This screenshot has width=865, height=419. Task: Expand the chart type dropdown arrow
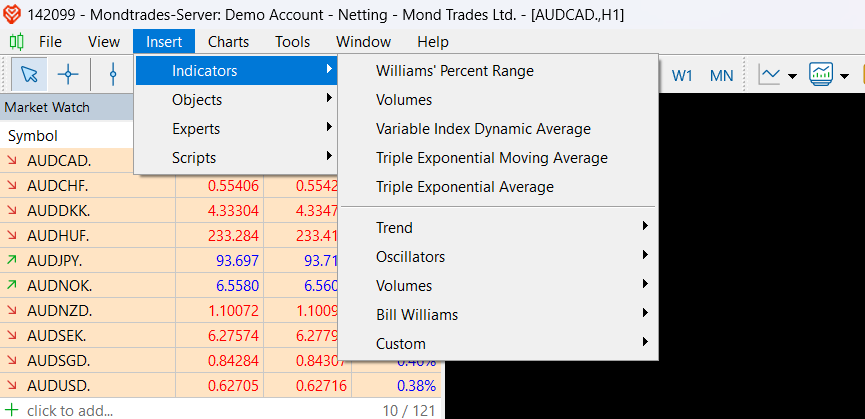(x=792, y=76)
